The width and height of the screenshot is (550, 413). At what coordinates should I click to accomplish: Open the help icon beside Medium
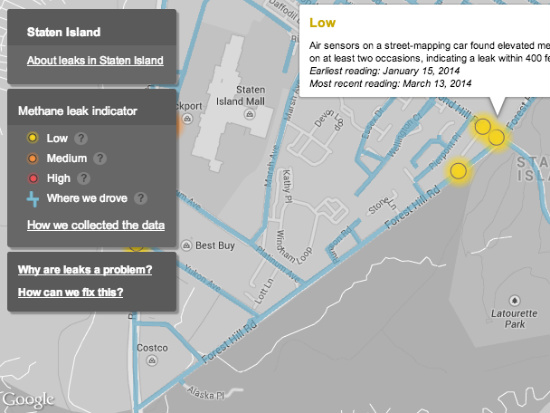point(100,159)
